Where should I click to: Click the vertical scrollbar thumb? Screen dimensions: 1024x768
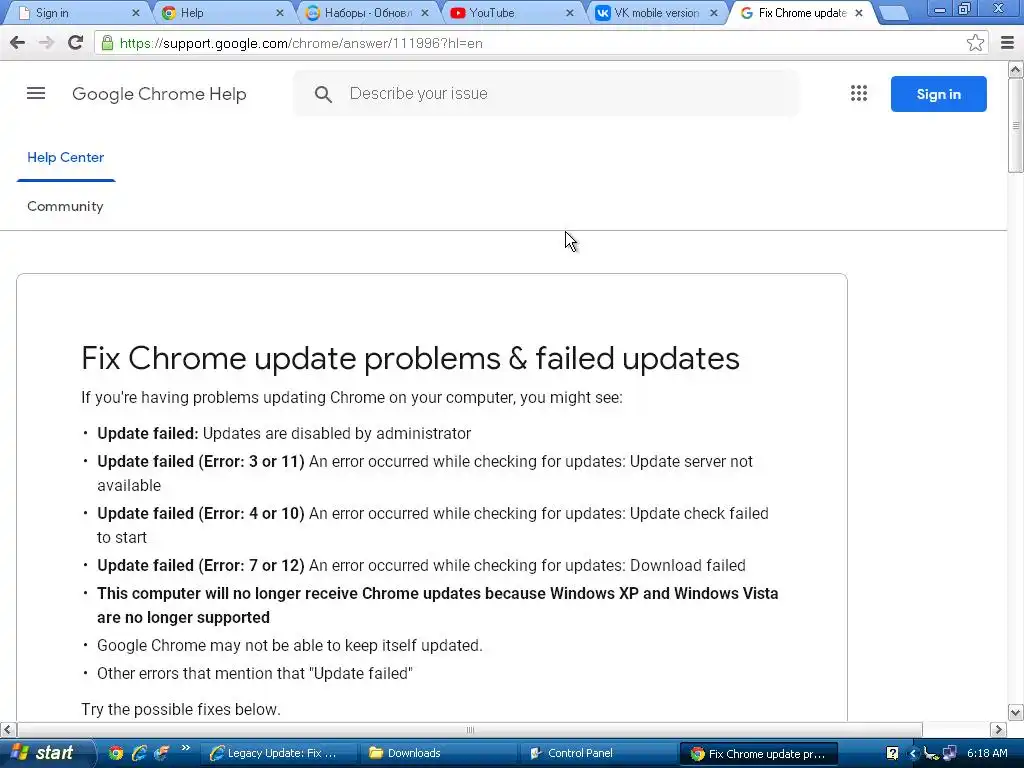[x=1016, y=125]
